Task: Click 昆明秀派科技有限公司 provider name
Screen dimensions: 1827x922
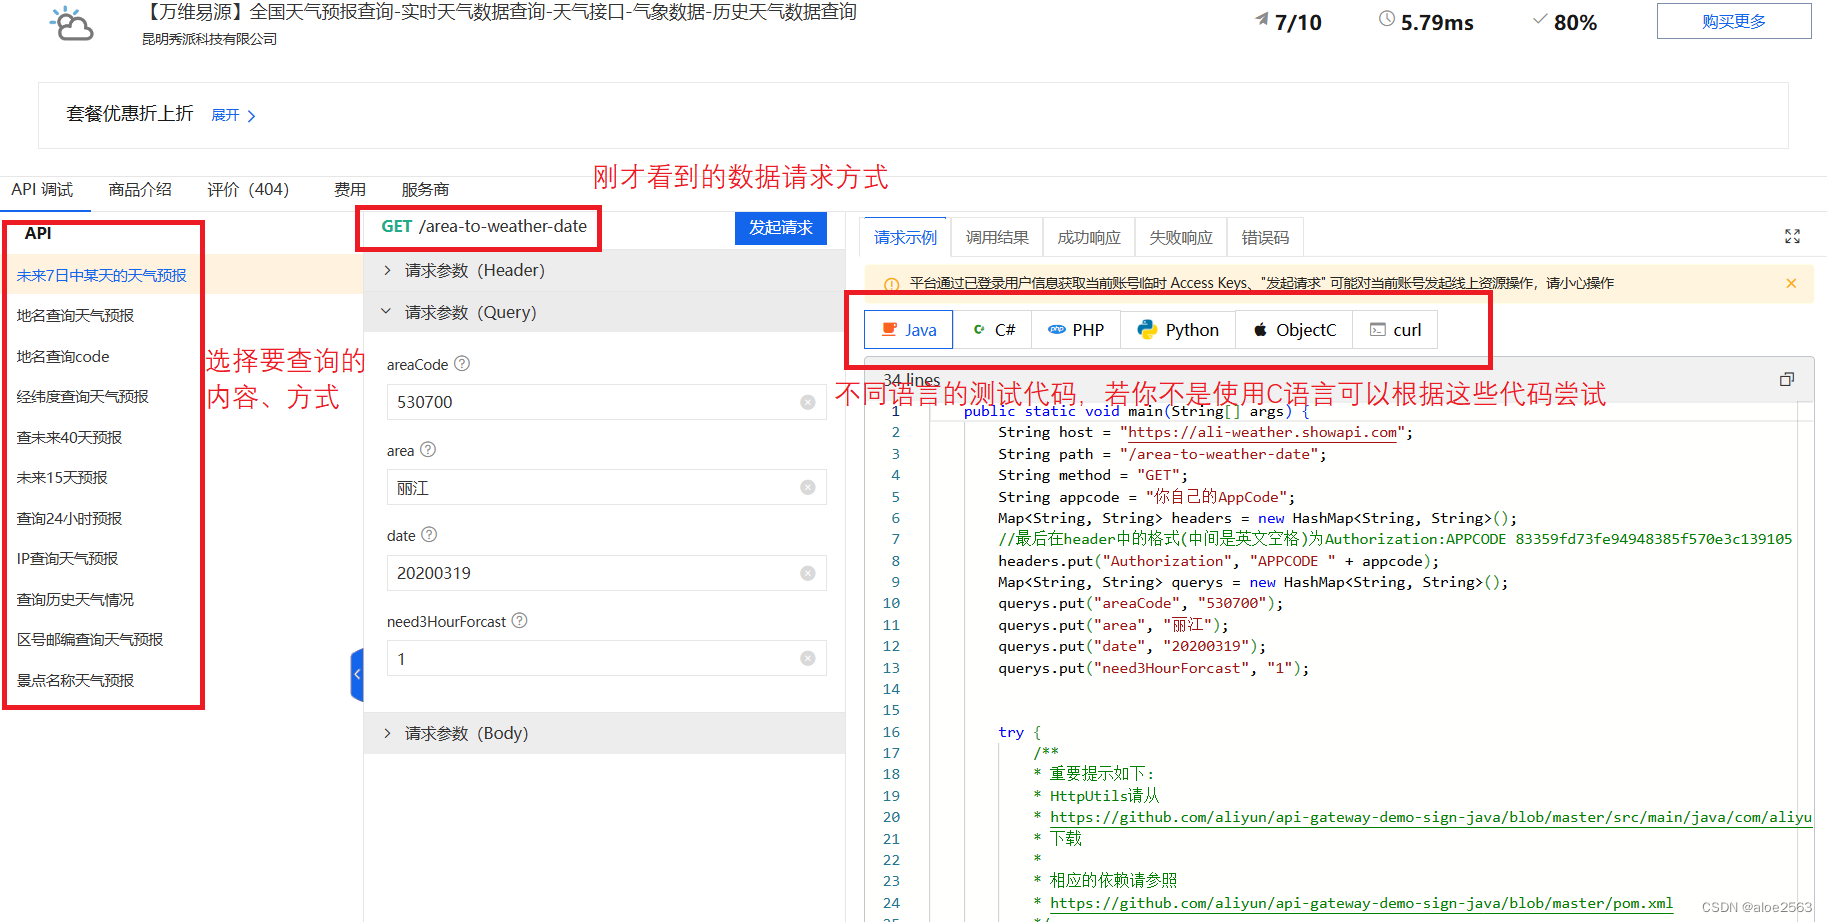Action: coord(209,39)
